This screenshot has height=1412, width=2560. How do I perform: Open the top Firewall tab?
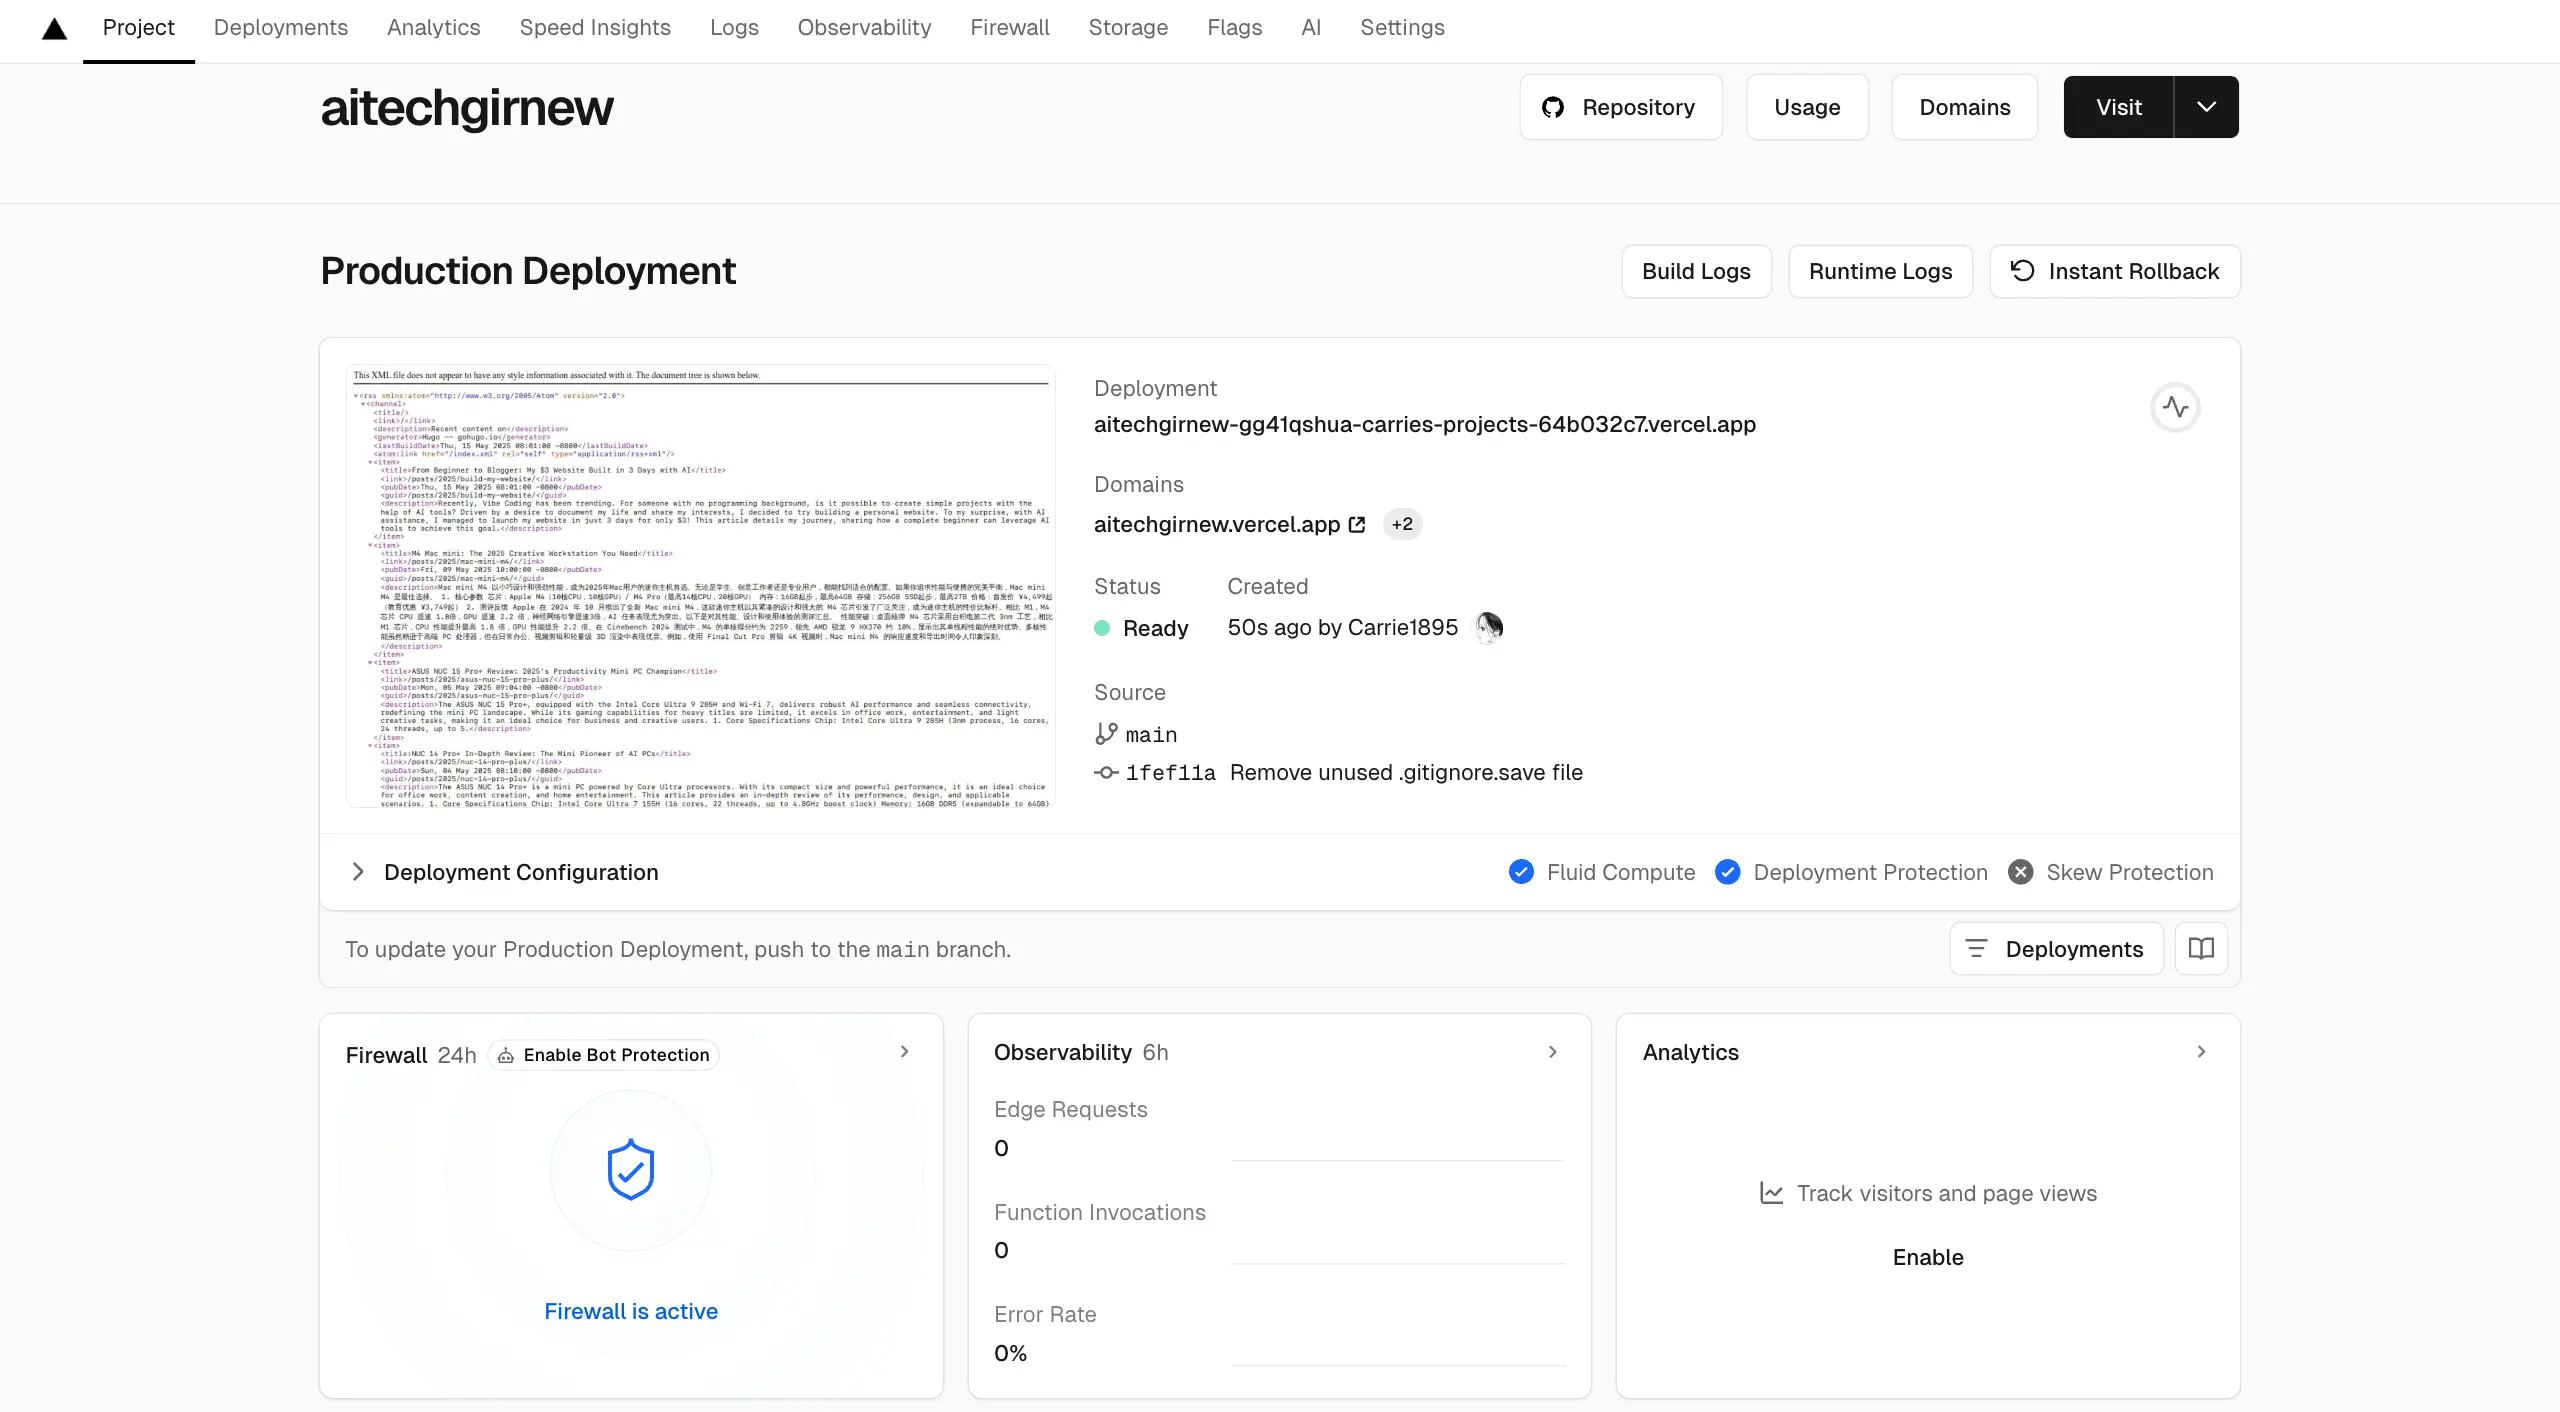pos(1010,28)
